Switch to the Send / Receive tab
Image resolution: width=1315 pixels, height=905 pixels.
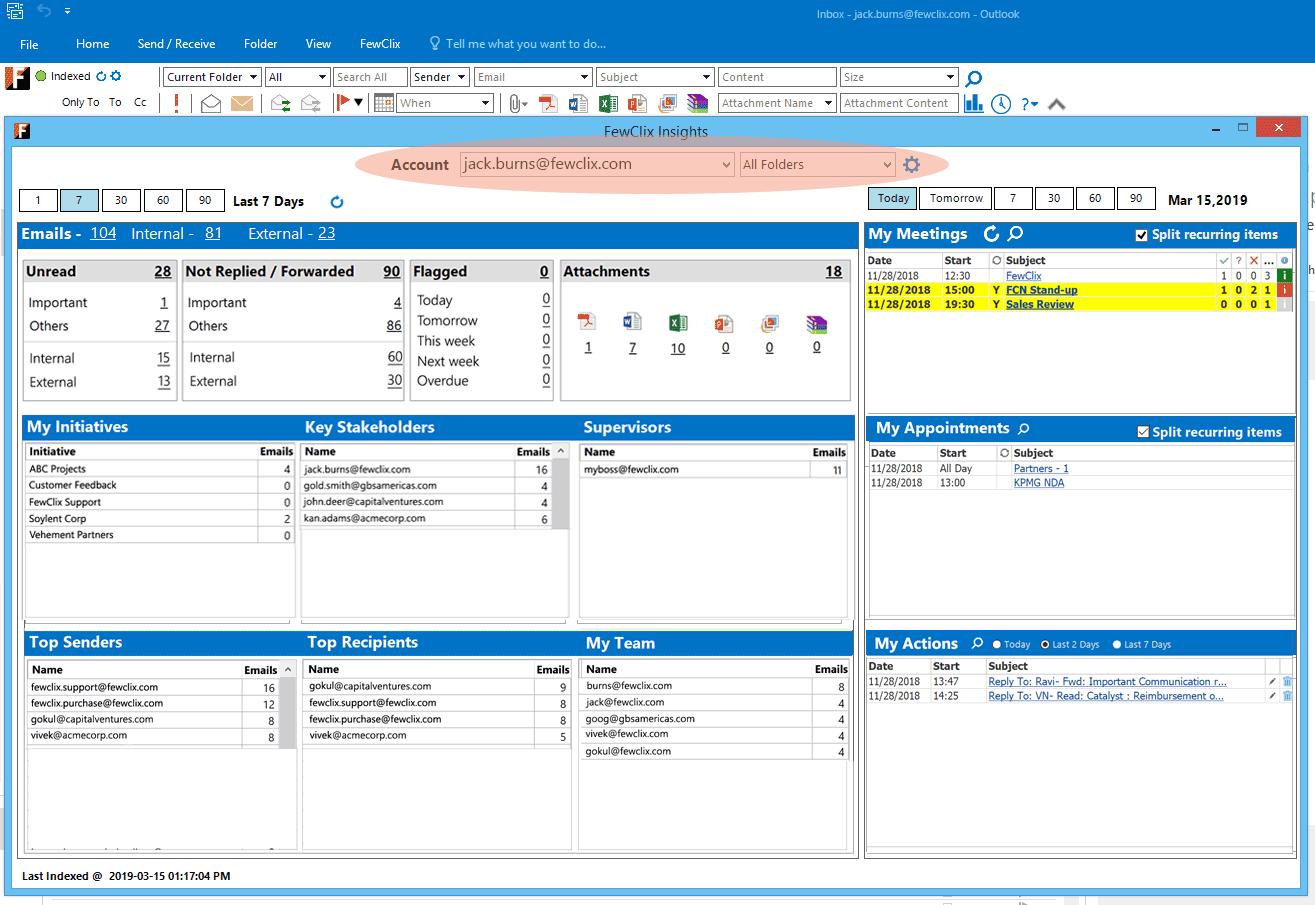(x=177, y=44)
